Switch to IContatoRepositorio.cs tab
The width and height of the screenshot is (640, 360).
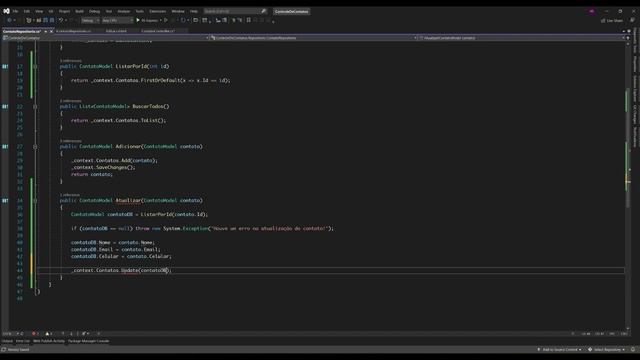click(x=73, y=31)
